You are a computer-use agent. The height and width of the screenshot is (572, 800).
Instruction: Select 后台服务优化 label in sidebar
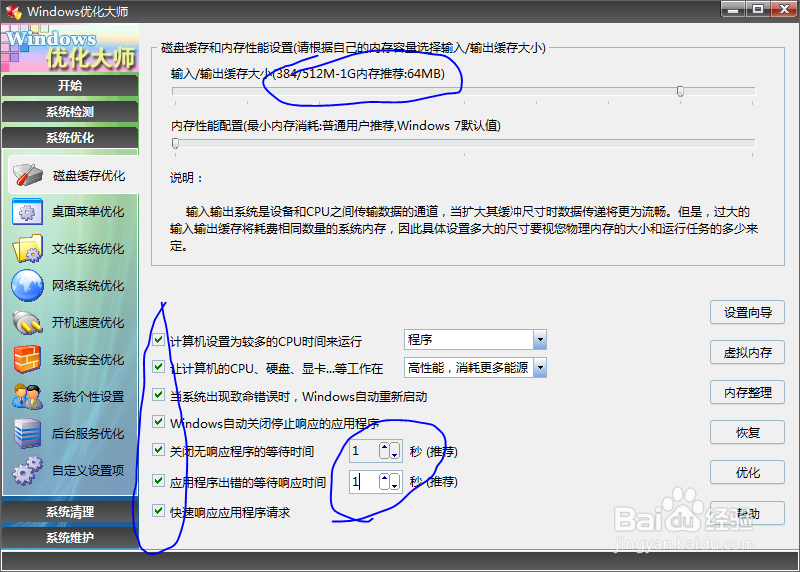88,434
